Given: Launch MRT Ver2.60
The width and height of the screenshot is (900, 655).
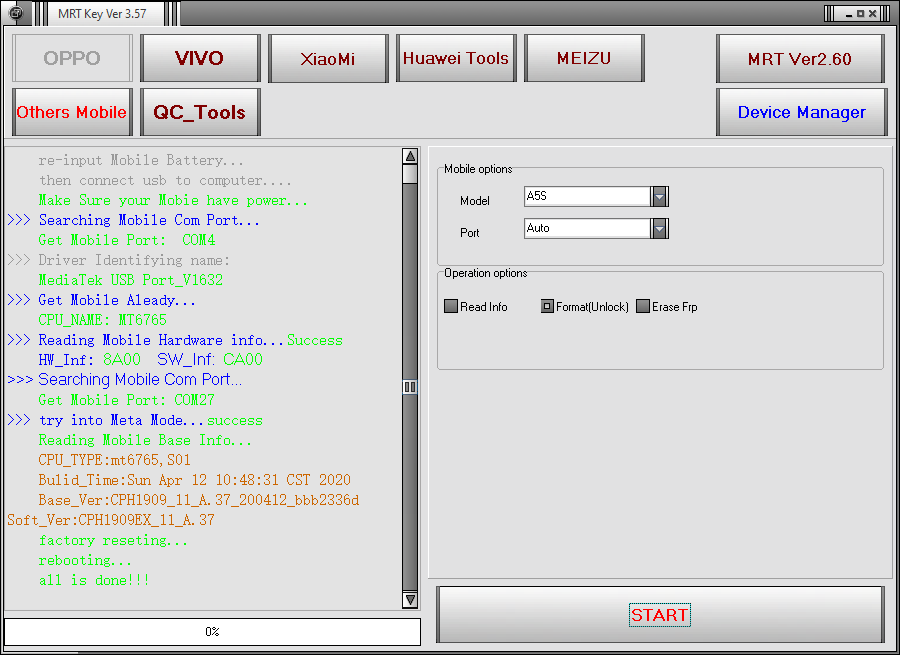Looking at the screenshot, I should (x=800, y=59).
